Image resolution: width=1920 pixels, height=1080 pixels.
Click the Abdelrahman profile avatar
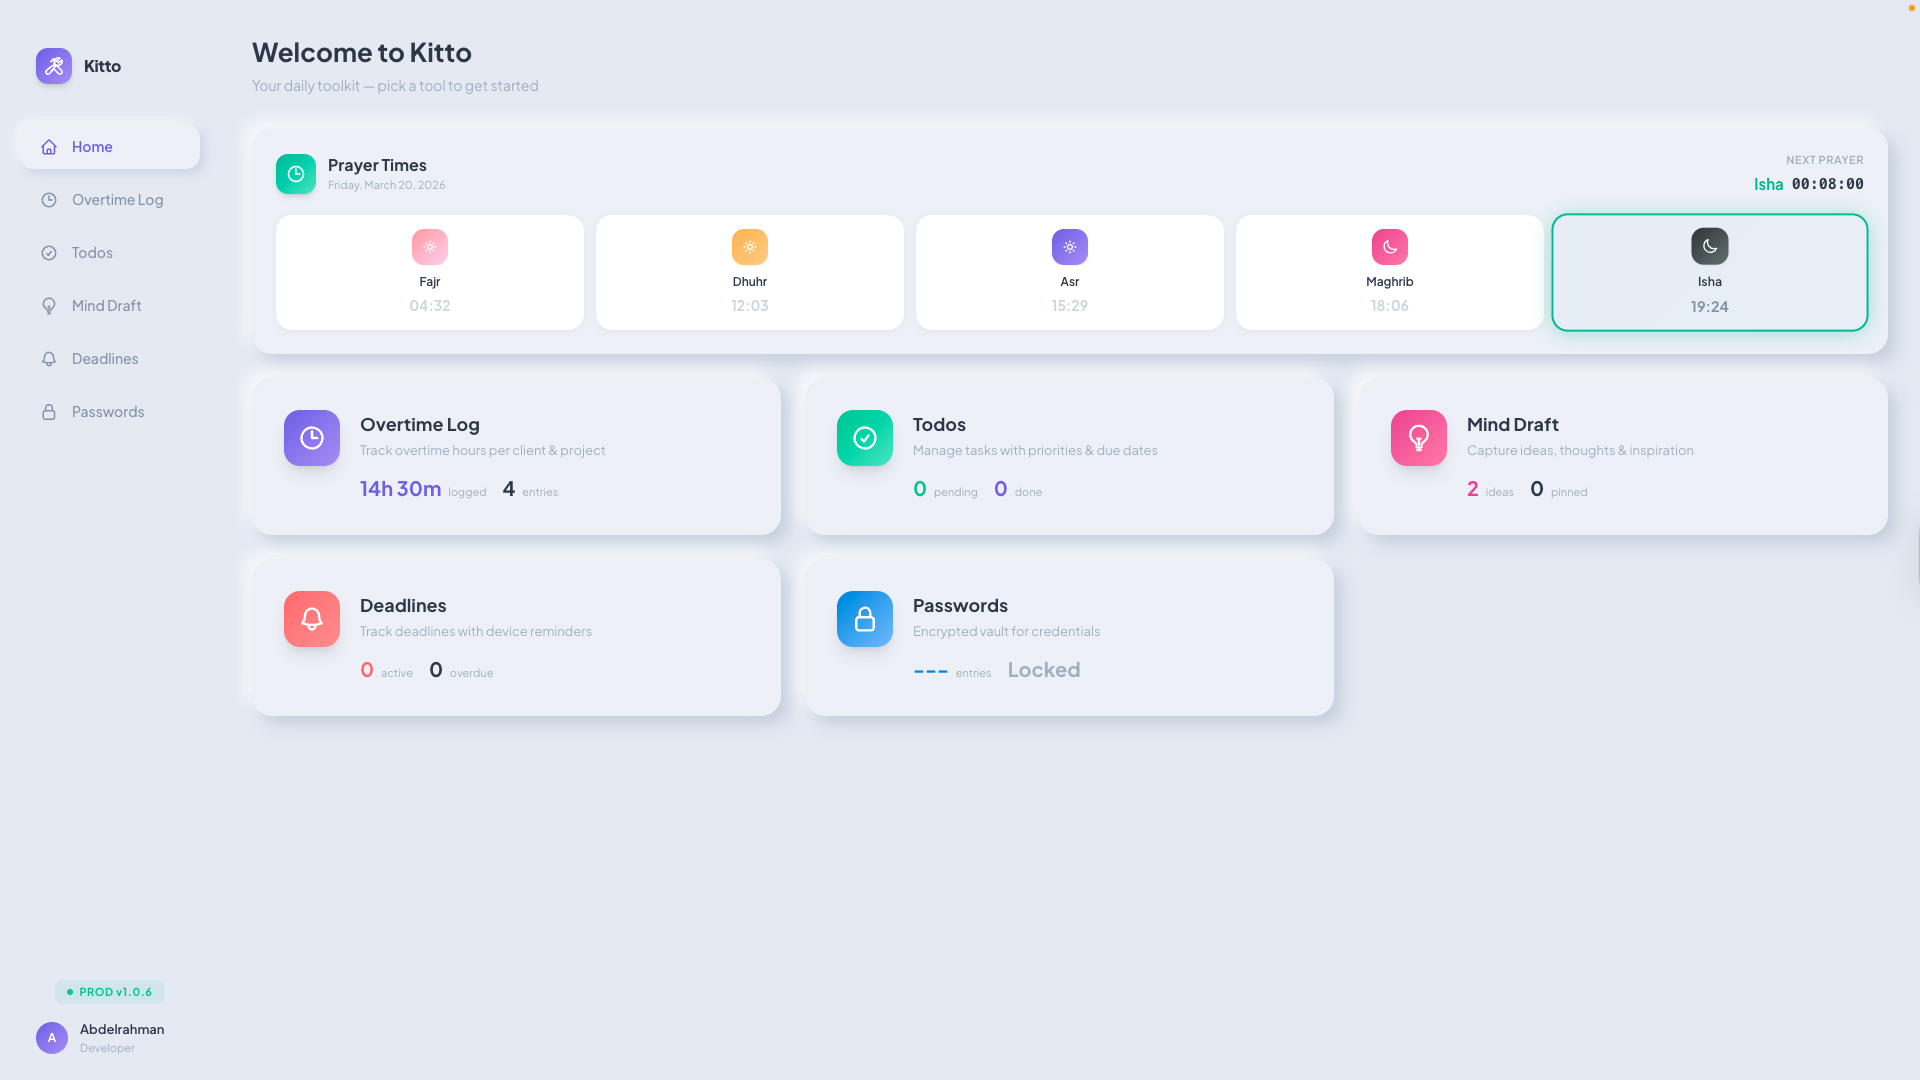coord(52,1038)
